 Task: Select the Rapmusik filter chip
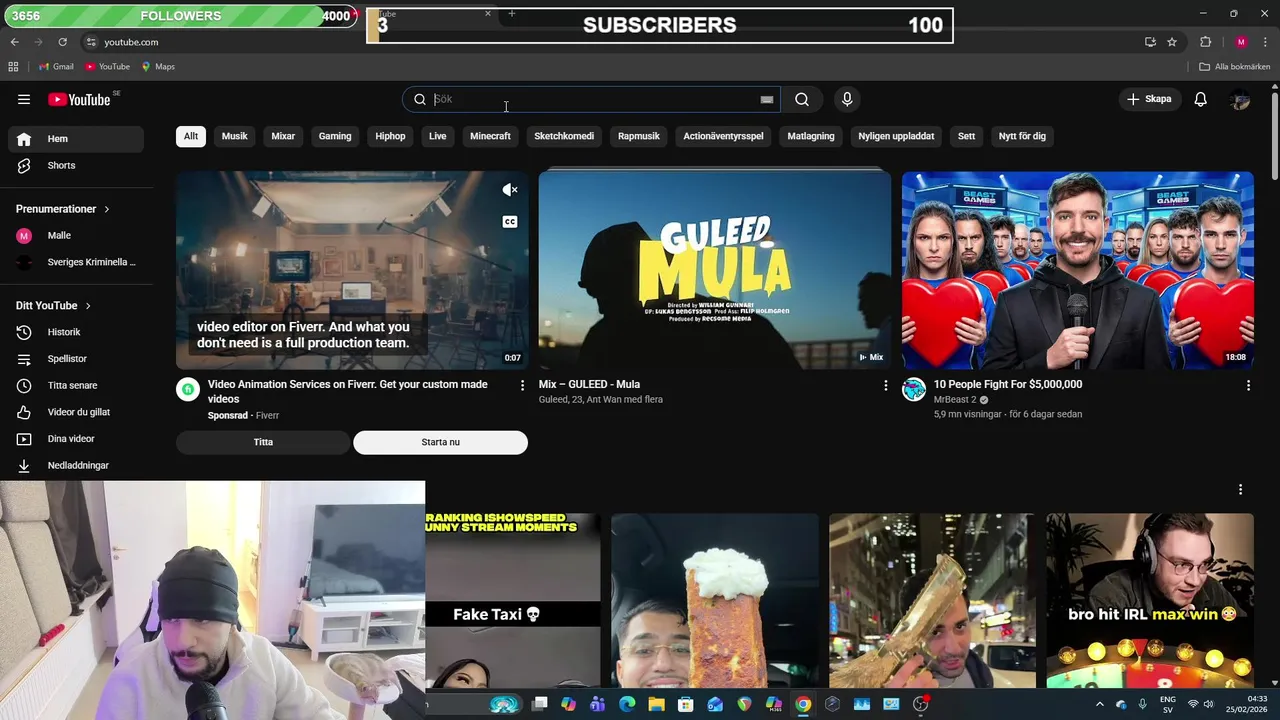click(639, 136)
